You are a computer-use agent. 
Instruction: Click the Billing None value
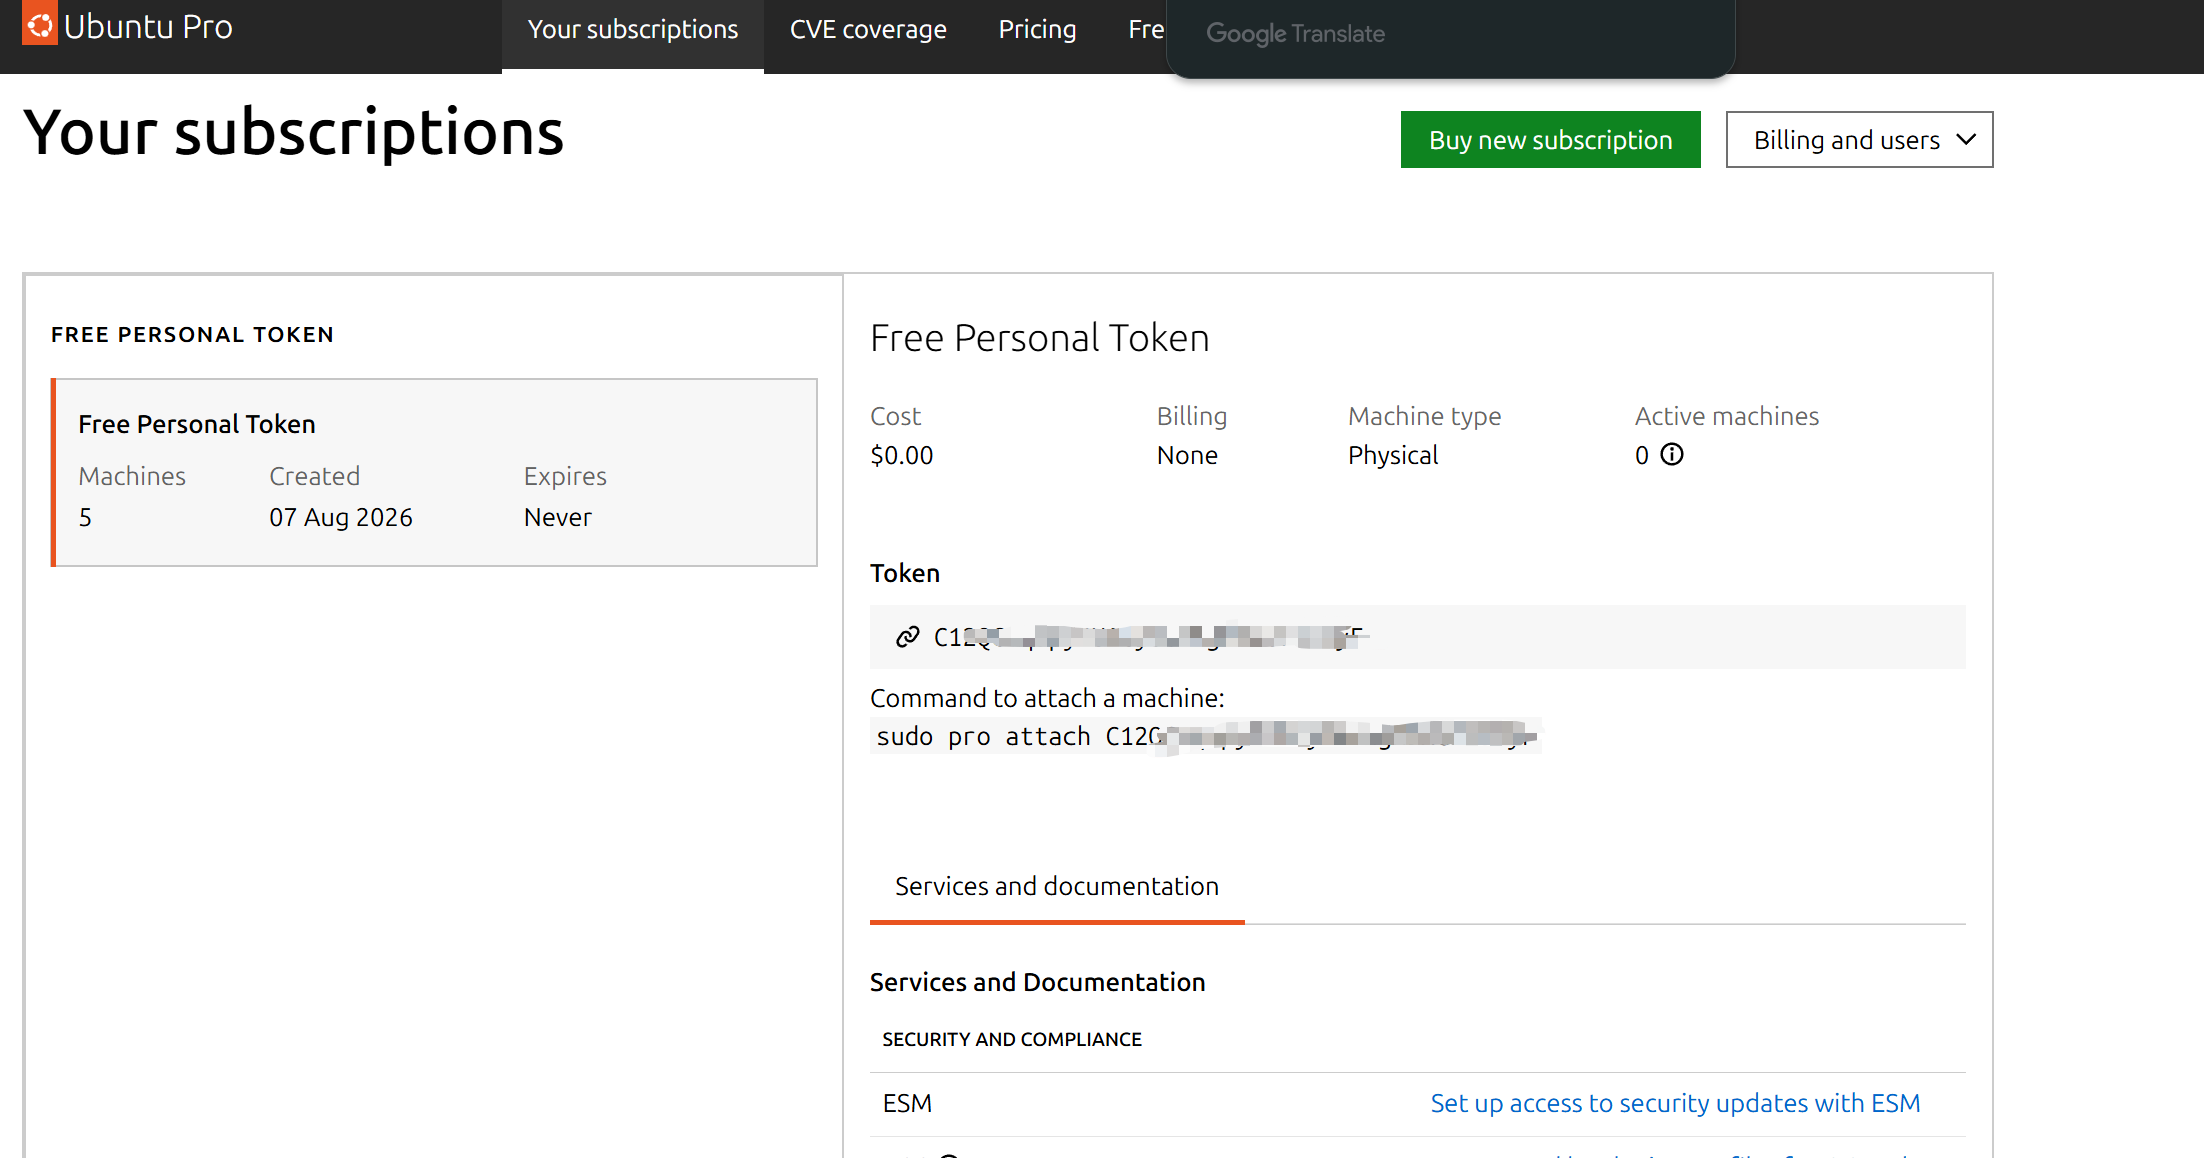(1187, 456)
